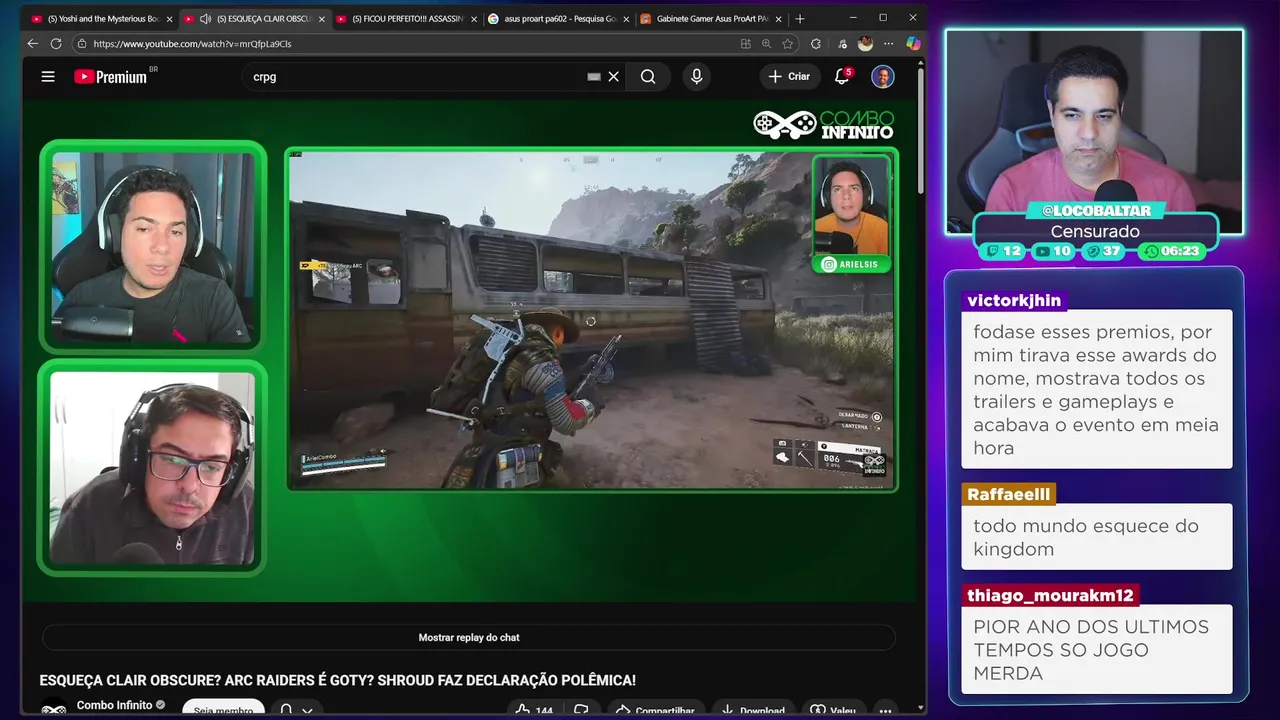The image size is (1280, 720).
Task: Click the Seja membro join button
Action: [223, 709]
